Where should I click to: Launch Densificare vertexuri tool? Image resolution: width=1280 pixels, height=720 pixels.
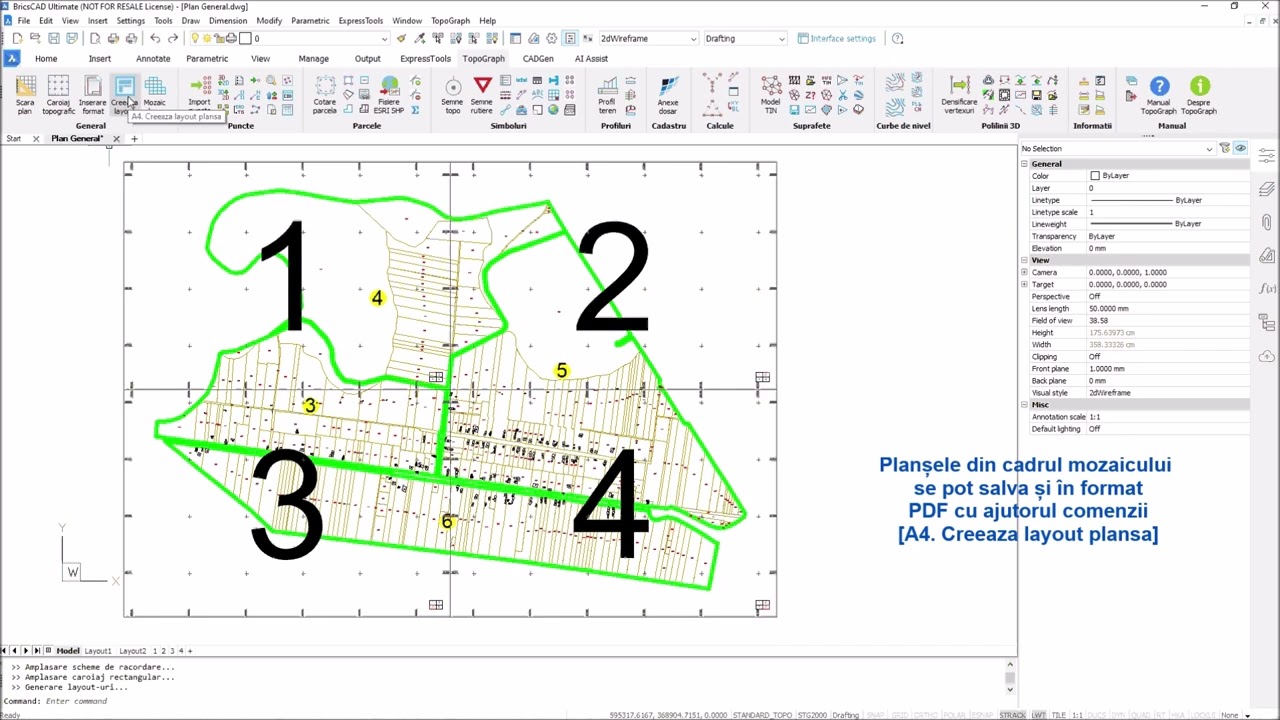pyautogui.click(x=959, y=95)
